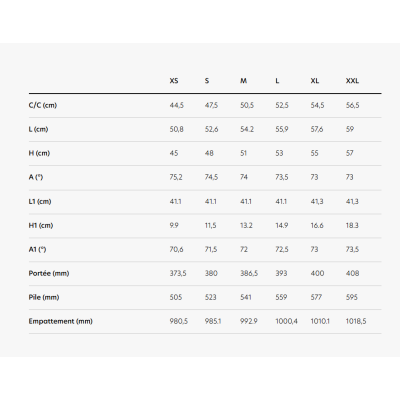
Task: Select the 59 length value for XXL
Action: tap(350, 129)
